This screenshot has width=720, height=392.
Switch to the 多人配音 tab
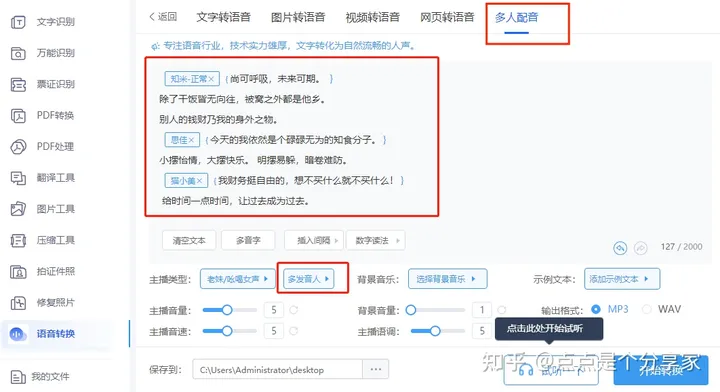click(x=517, y=17)
